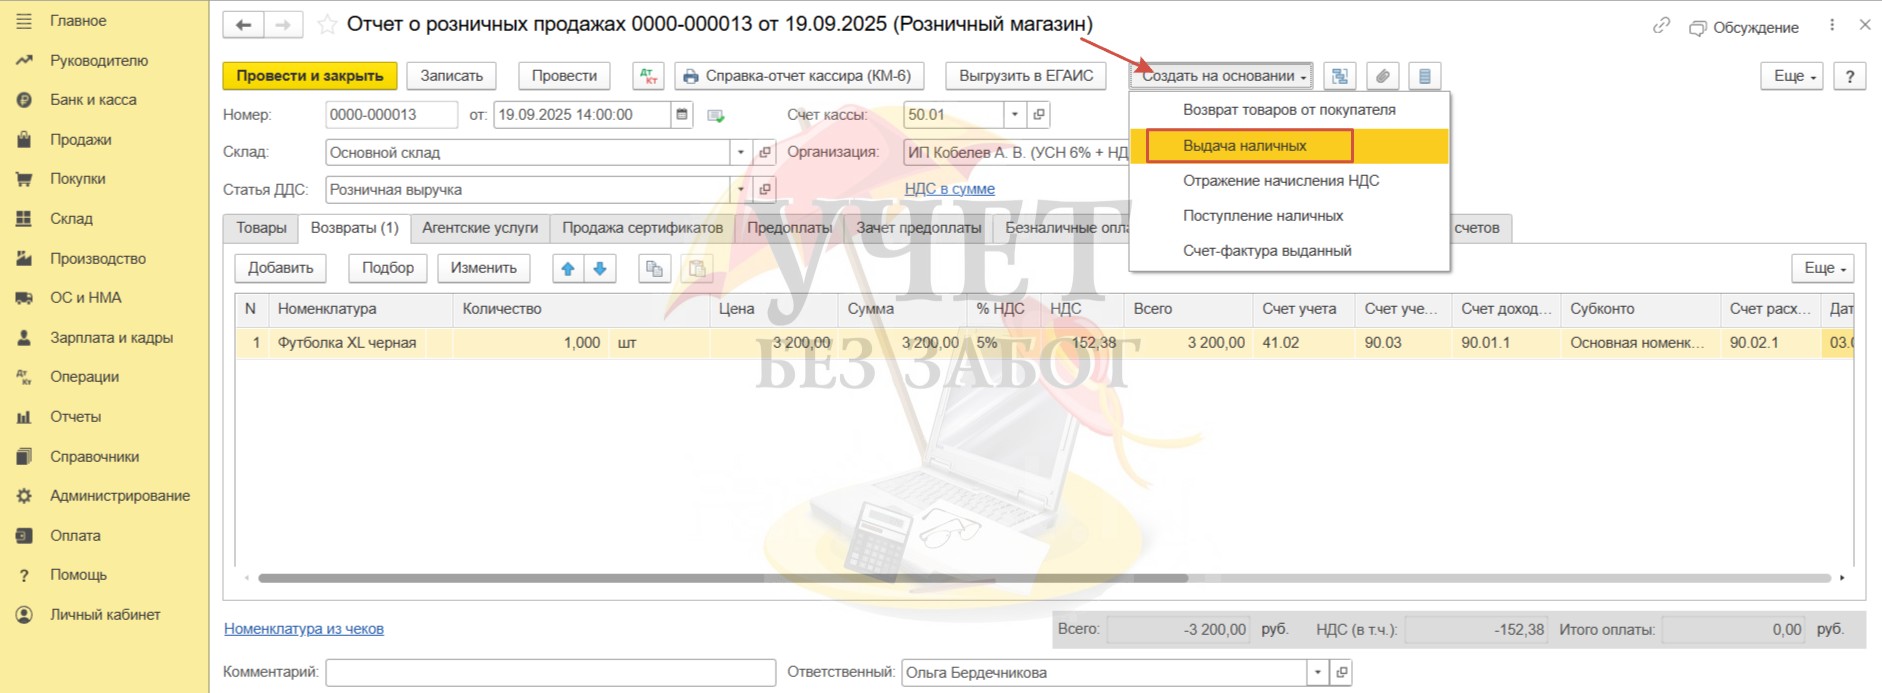Go back with the left arrow button
Image resolution: width=1882 pixels, height=693 pixels.
[x=243, y=25]
